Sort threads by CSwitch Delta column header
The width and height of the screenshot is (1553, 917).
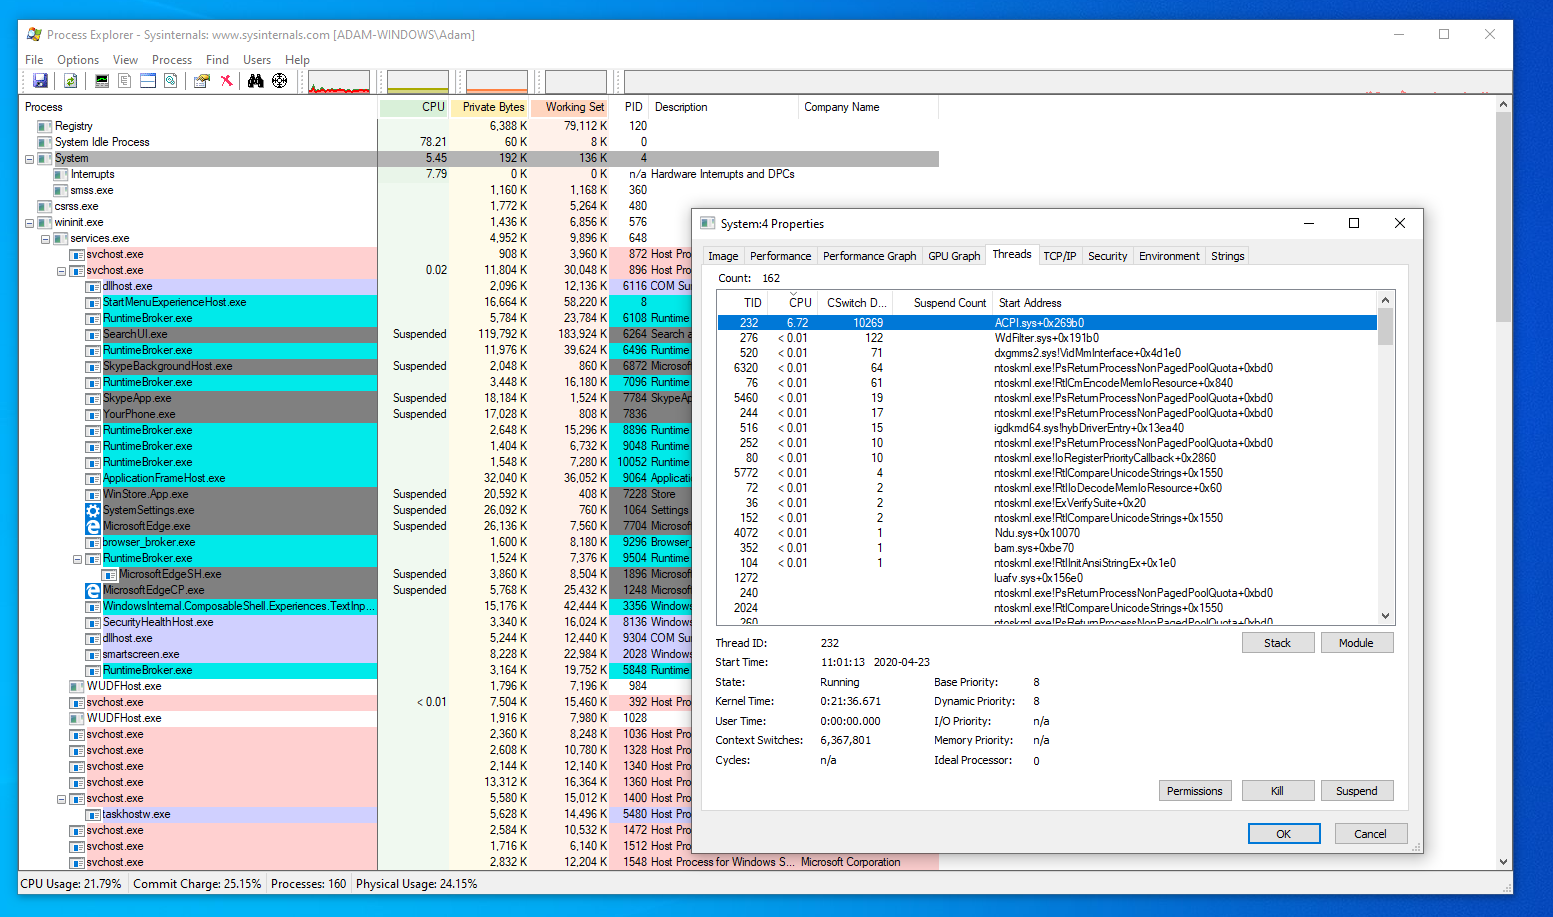855,303
